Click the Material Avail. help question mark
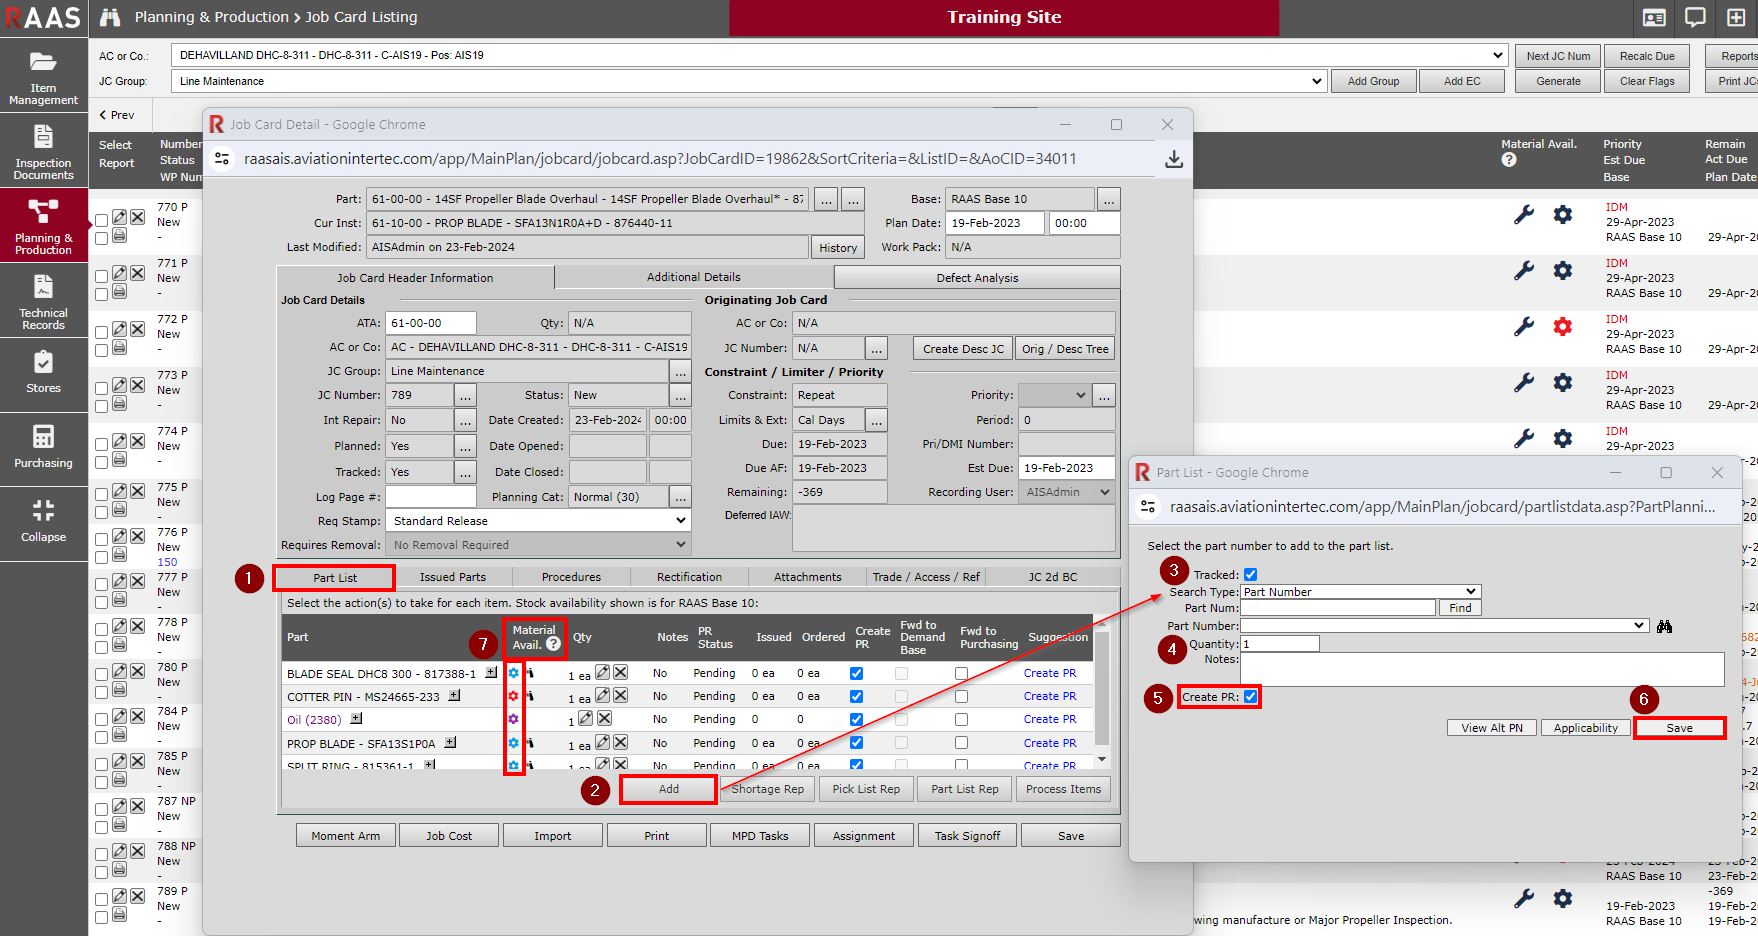This screenshot has height=936, width=1758. click(553, 644)
